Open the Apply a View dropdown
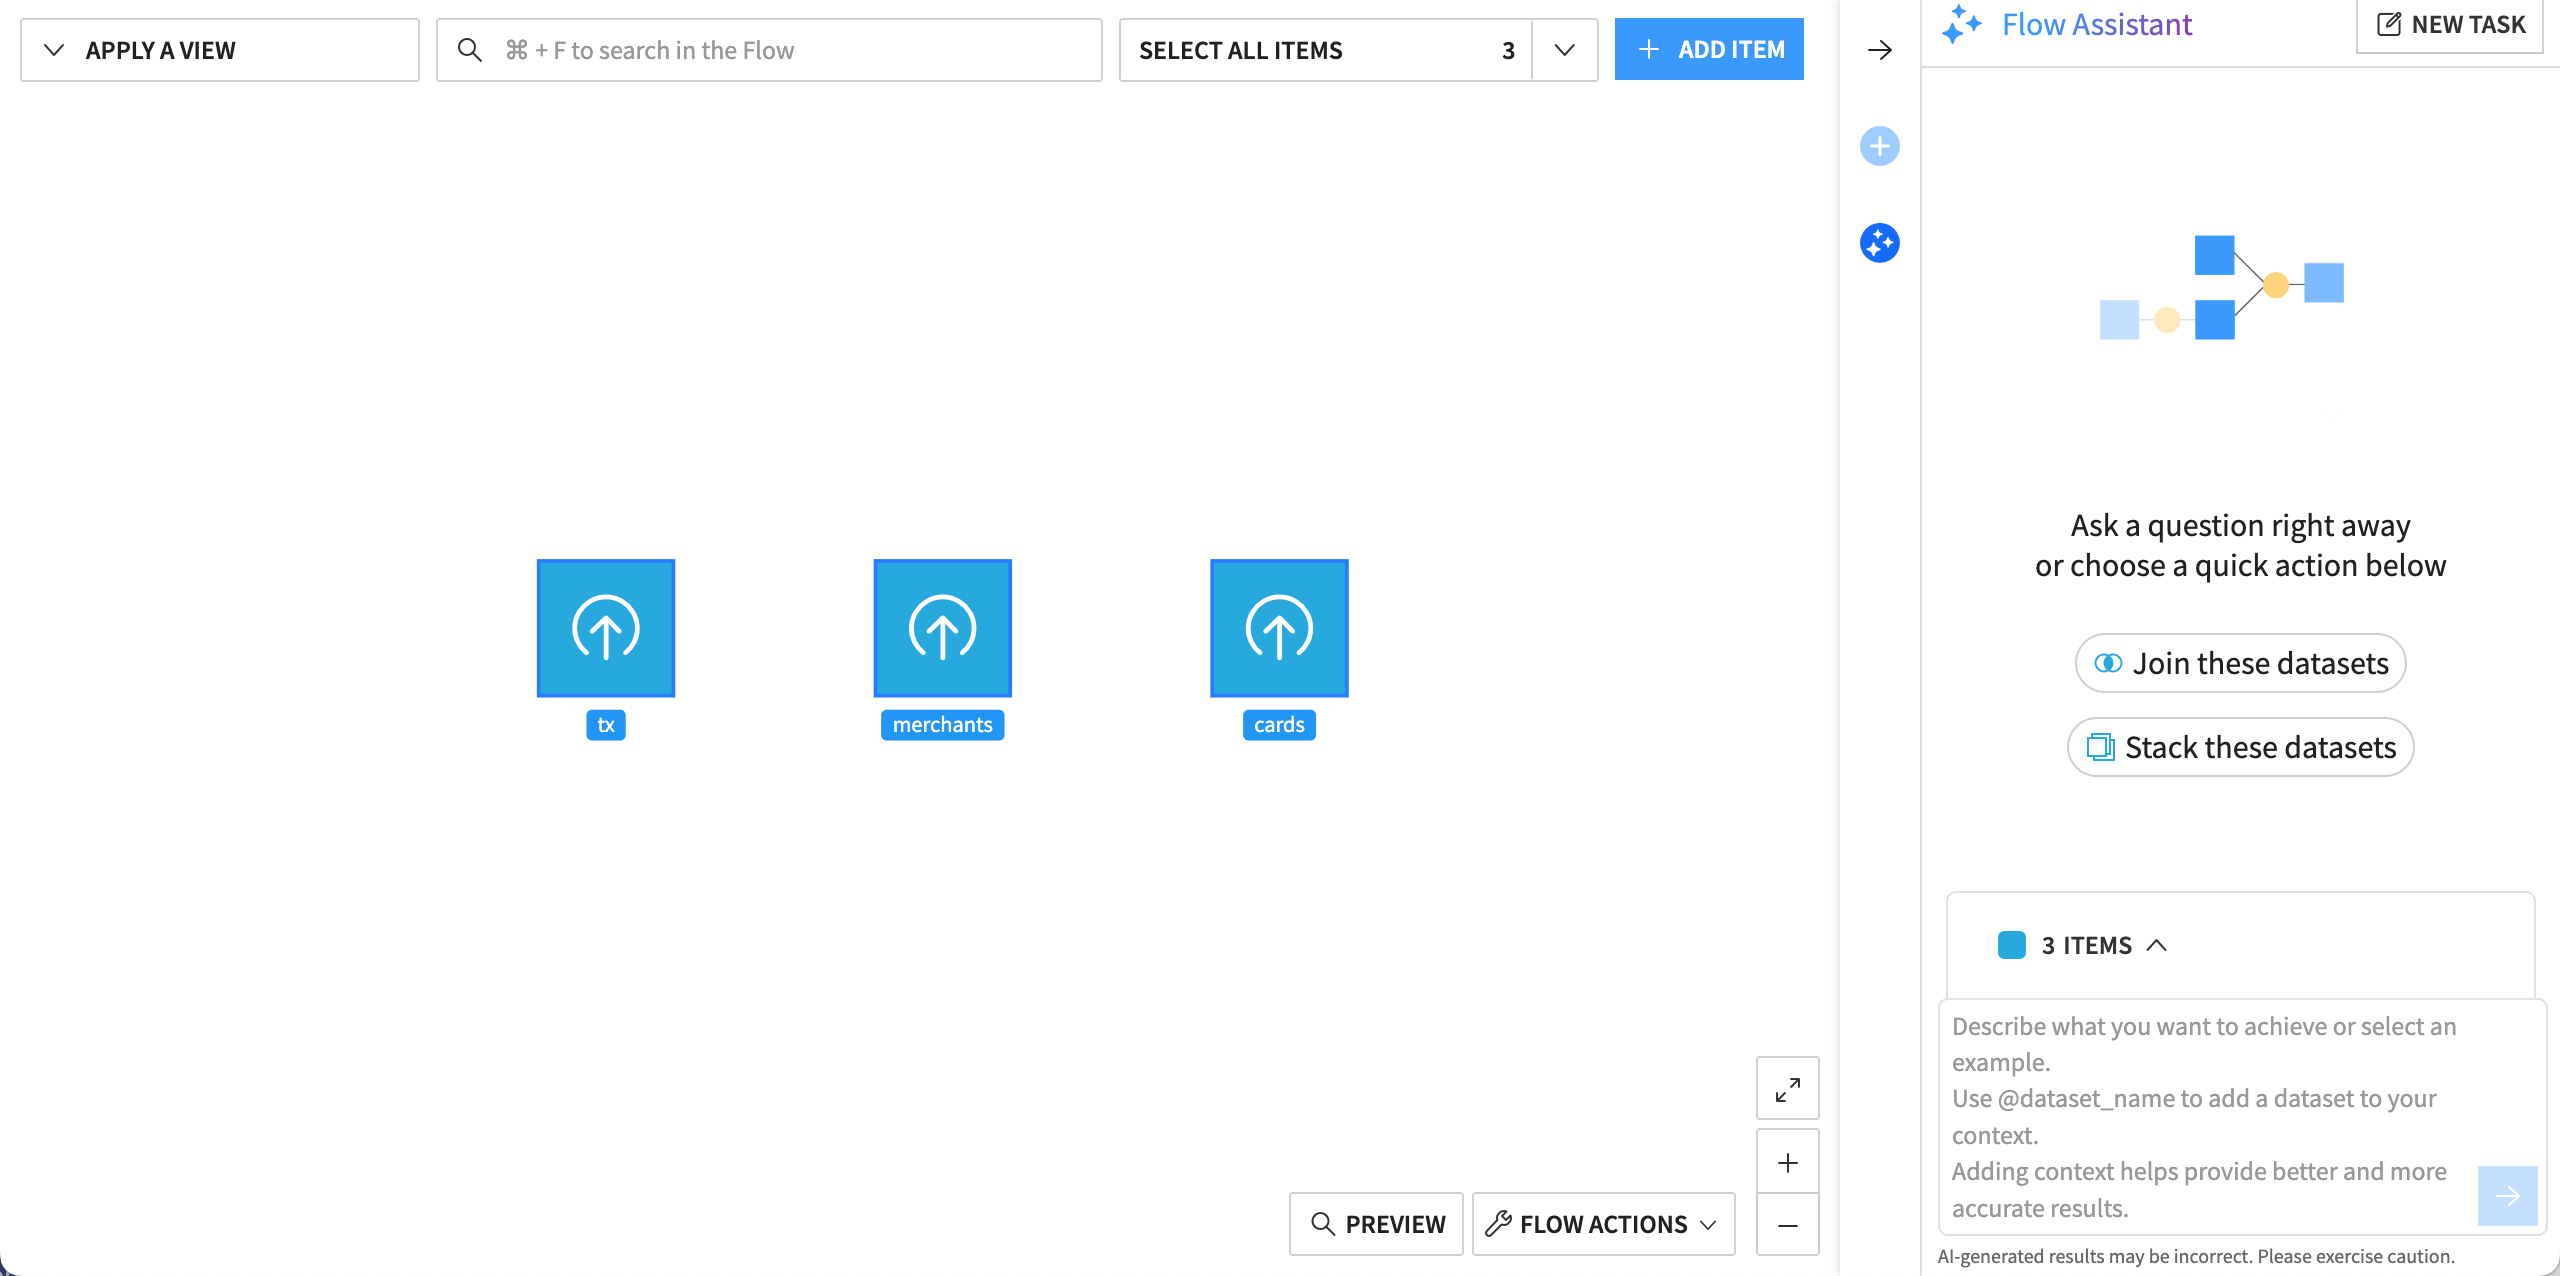Viewport: 2560px width, 1276px height. coord(219,49)
